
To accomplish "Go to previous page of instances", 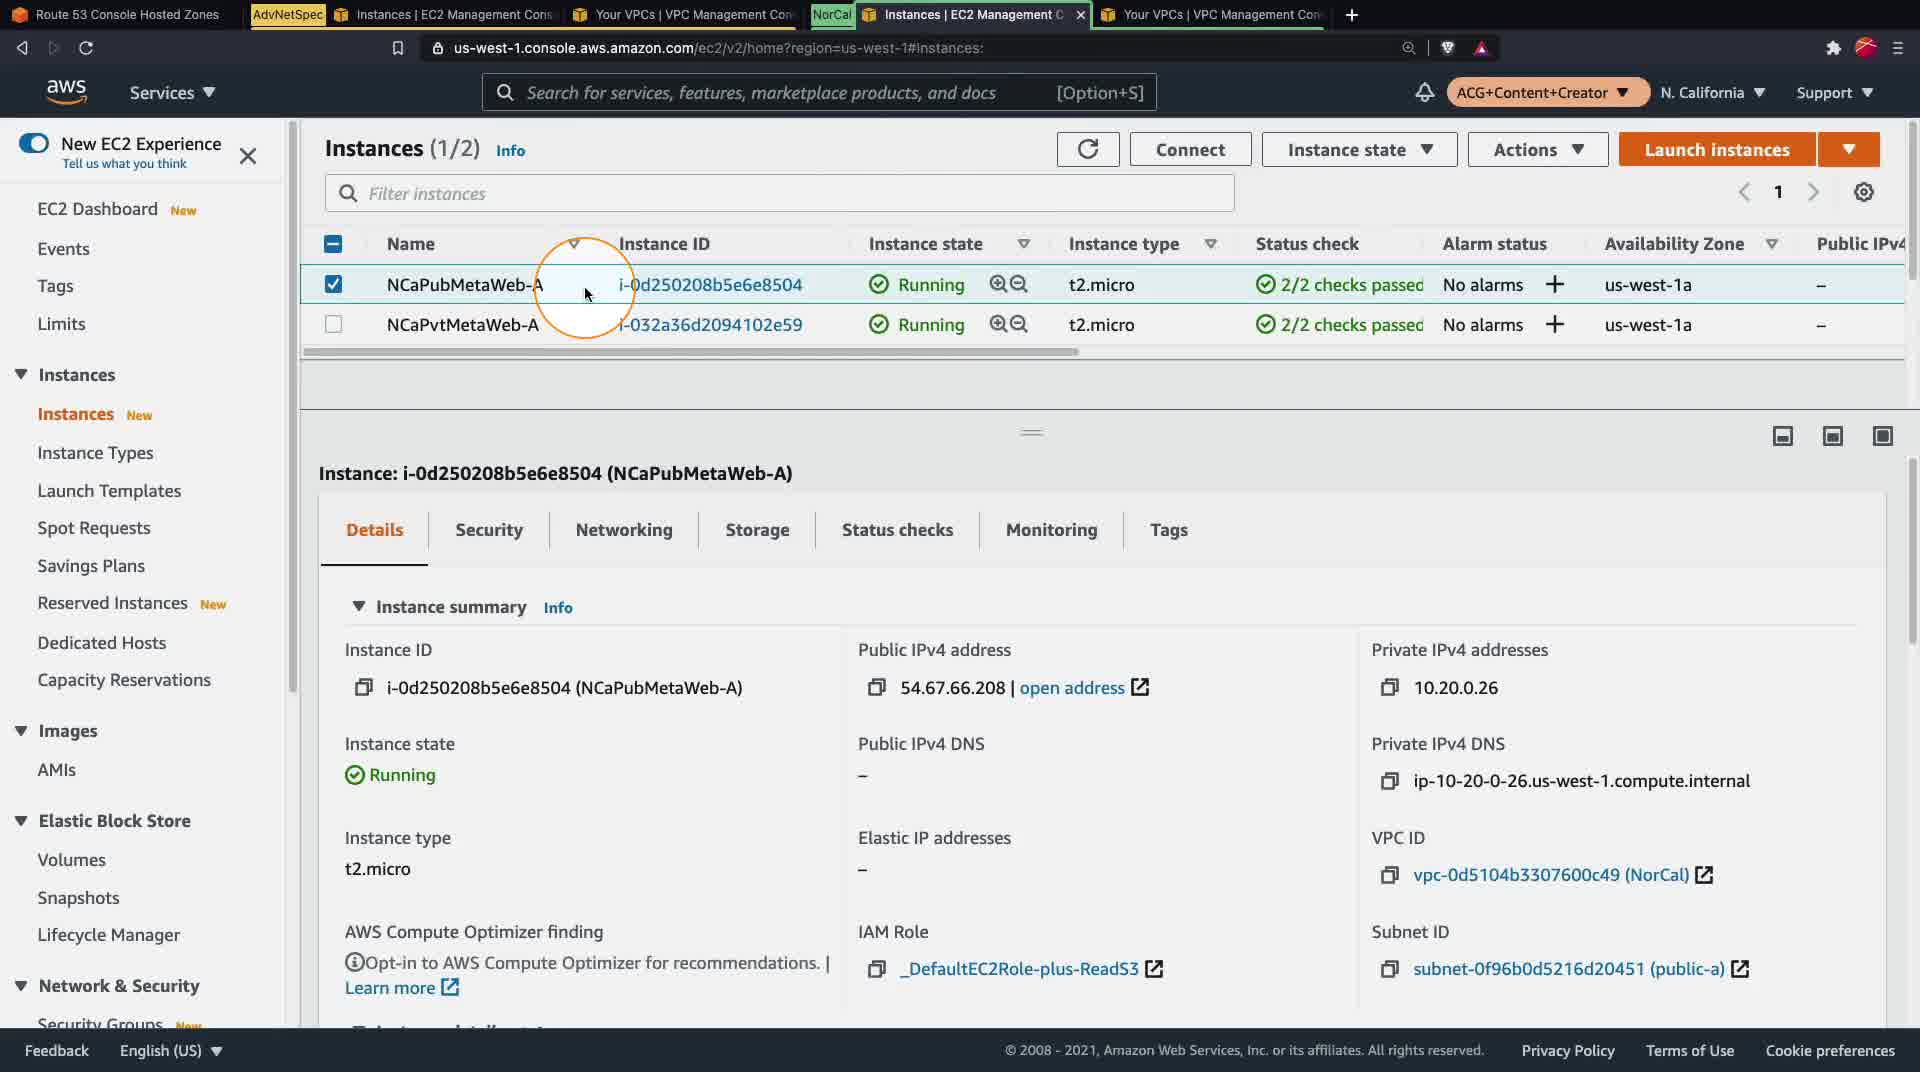I will pos(1744,192).
